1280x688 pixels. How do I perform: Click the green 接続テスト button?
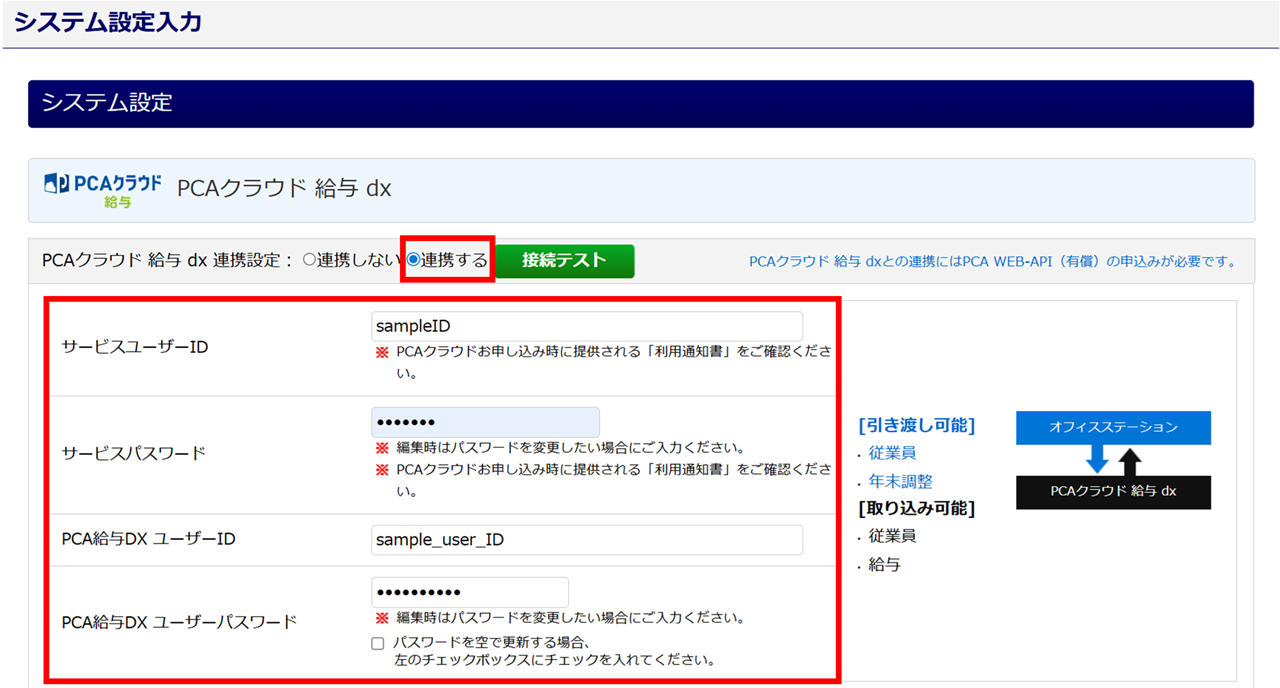coord(565,260)
